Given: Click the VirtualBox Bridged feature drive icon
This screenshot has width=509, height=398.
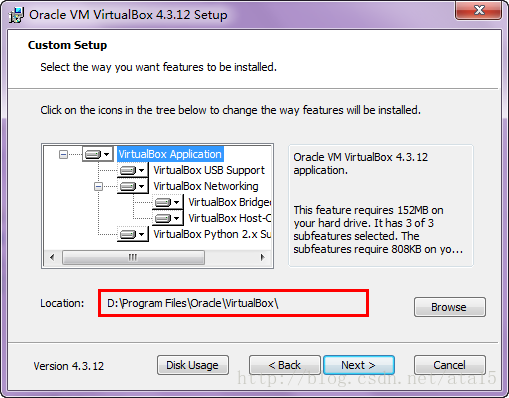Looking at the screenshot, I should pos(167,202).
